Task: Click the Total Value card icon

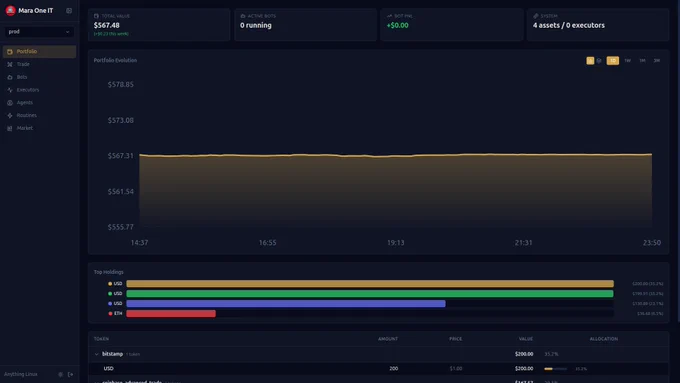Action: click(x=96, y=16)
